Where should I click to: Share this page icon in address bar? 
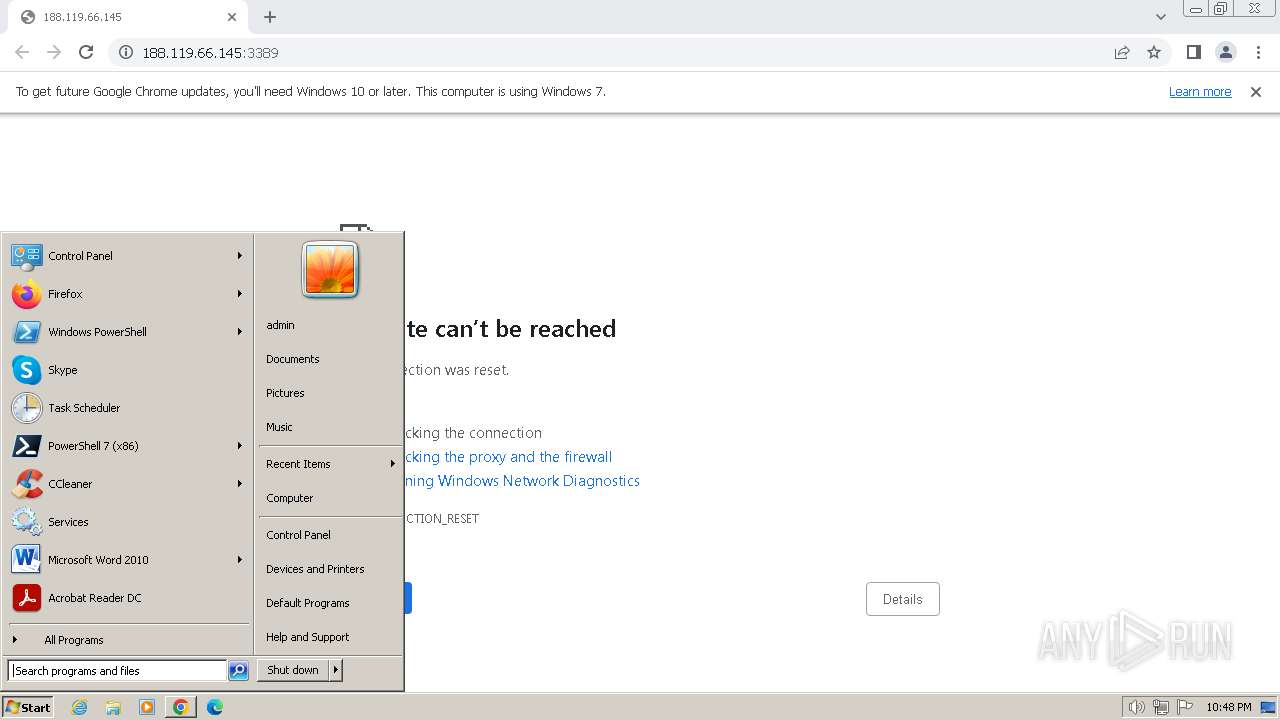tap(1122, 52)
